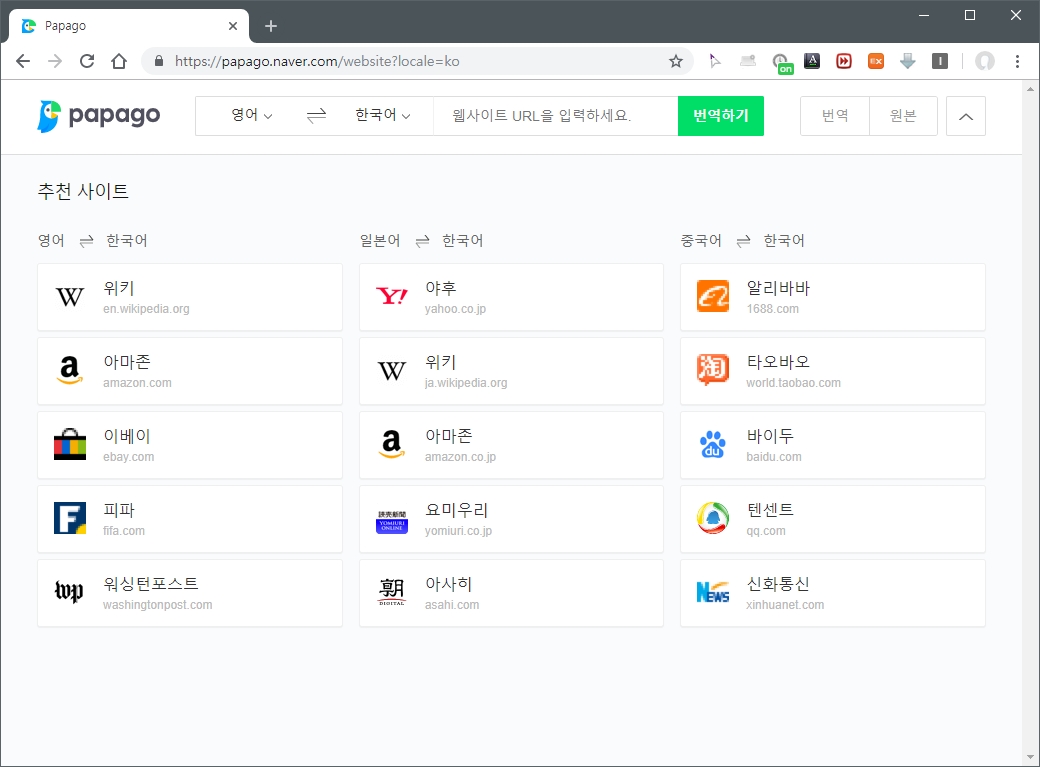Screen dimensions: 1040x767
Task: Open the 한국어 target language dropdown
Action: coord(383,115)
